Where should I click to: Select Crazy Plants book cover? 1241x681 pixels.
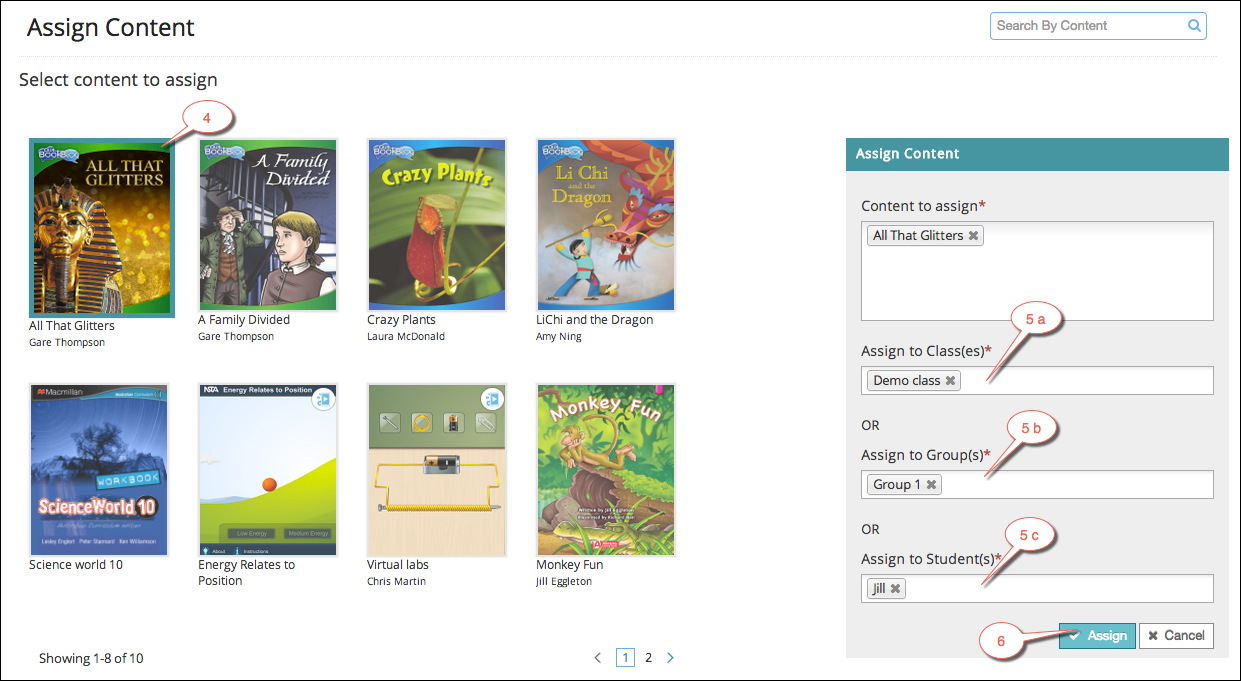click(437, 225)
